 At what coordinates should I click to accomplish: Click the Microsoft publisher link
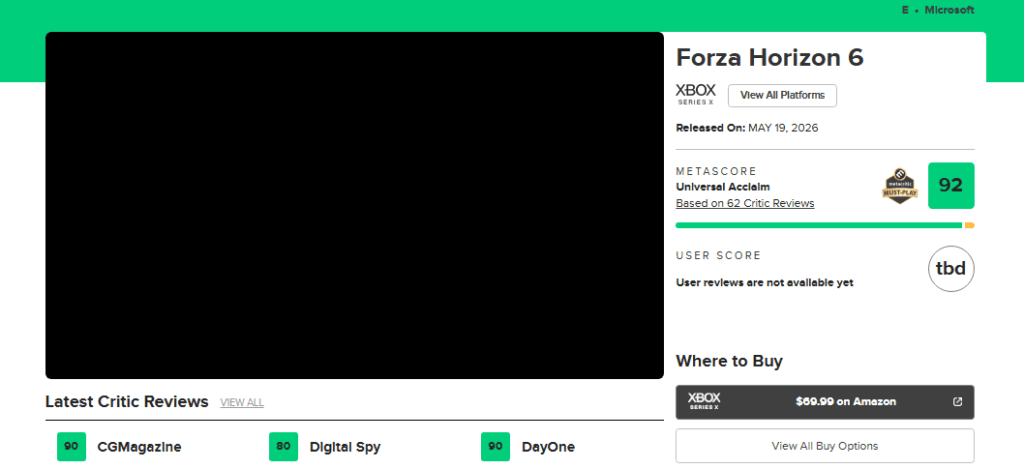[x=950, y=10]
